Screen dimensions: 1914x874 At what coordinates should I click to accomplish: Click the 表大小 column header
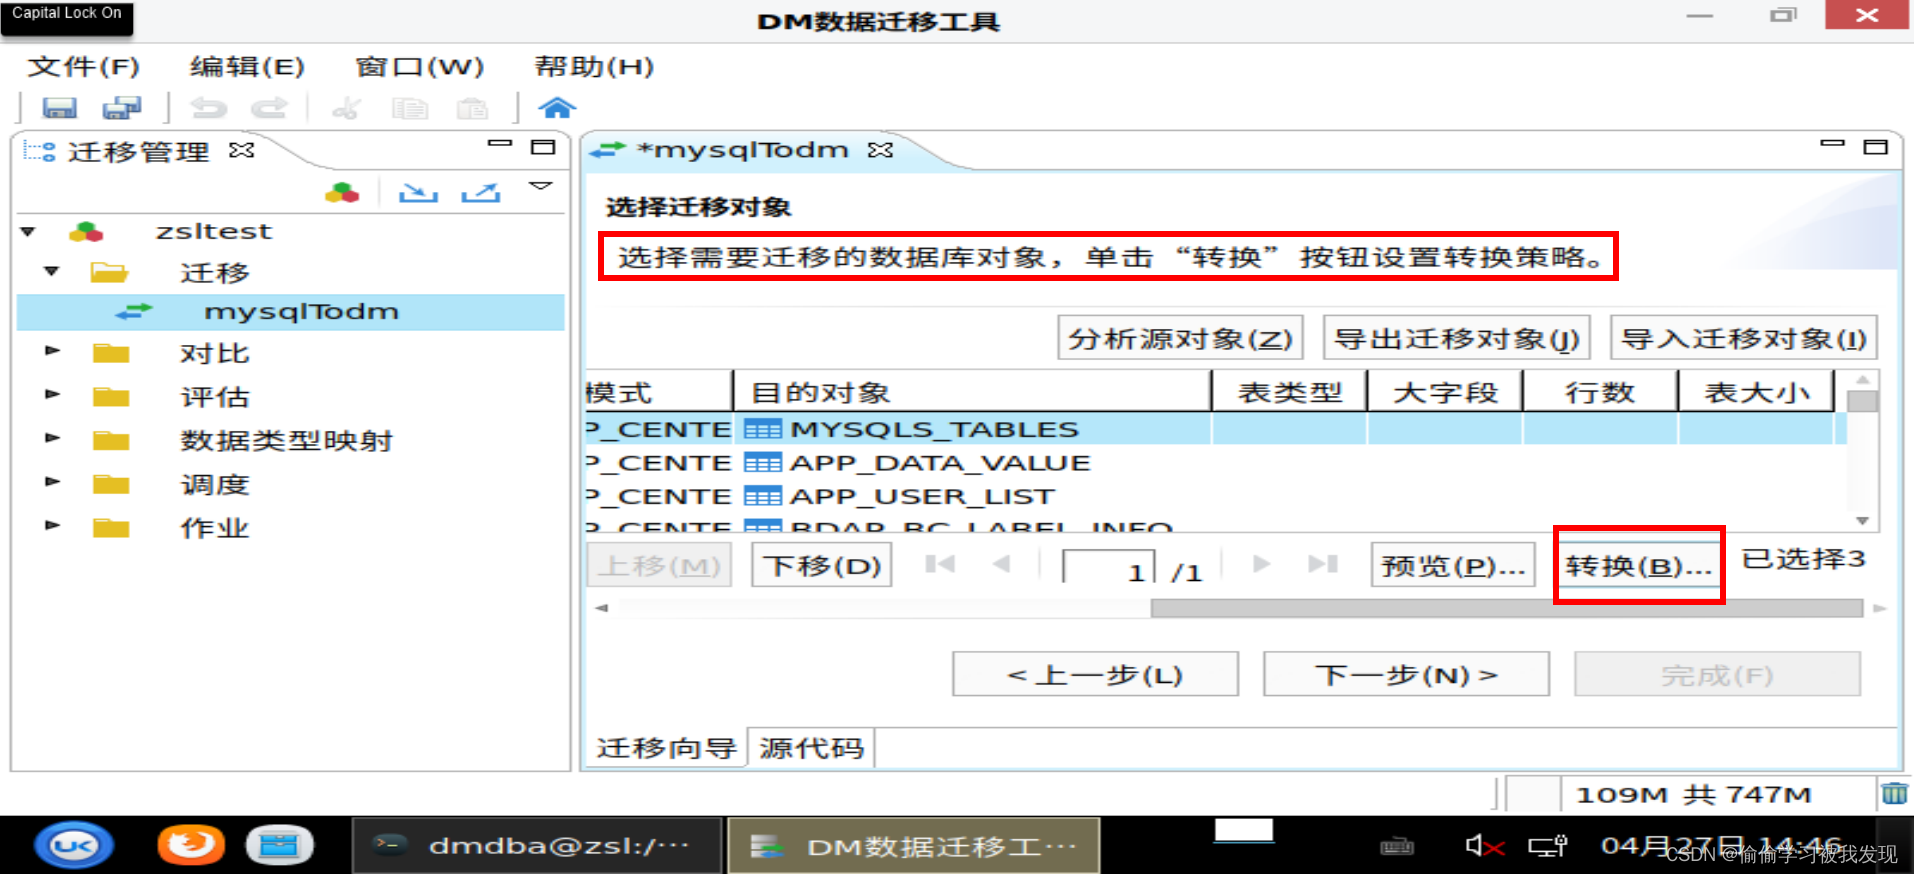(x=1757, y=392)
